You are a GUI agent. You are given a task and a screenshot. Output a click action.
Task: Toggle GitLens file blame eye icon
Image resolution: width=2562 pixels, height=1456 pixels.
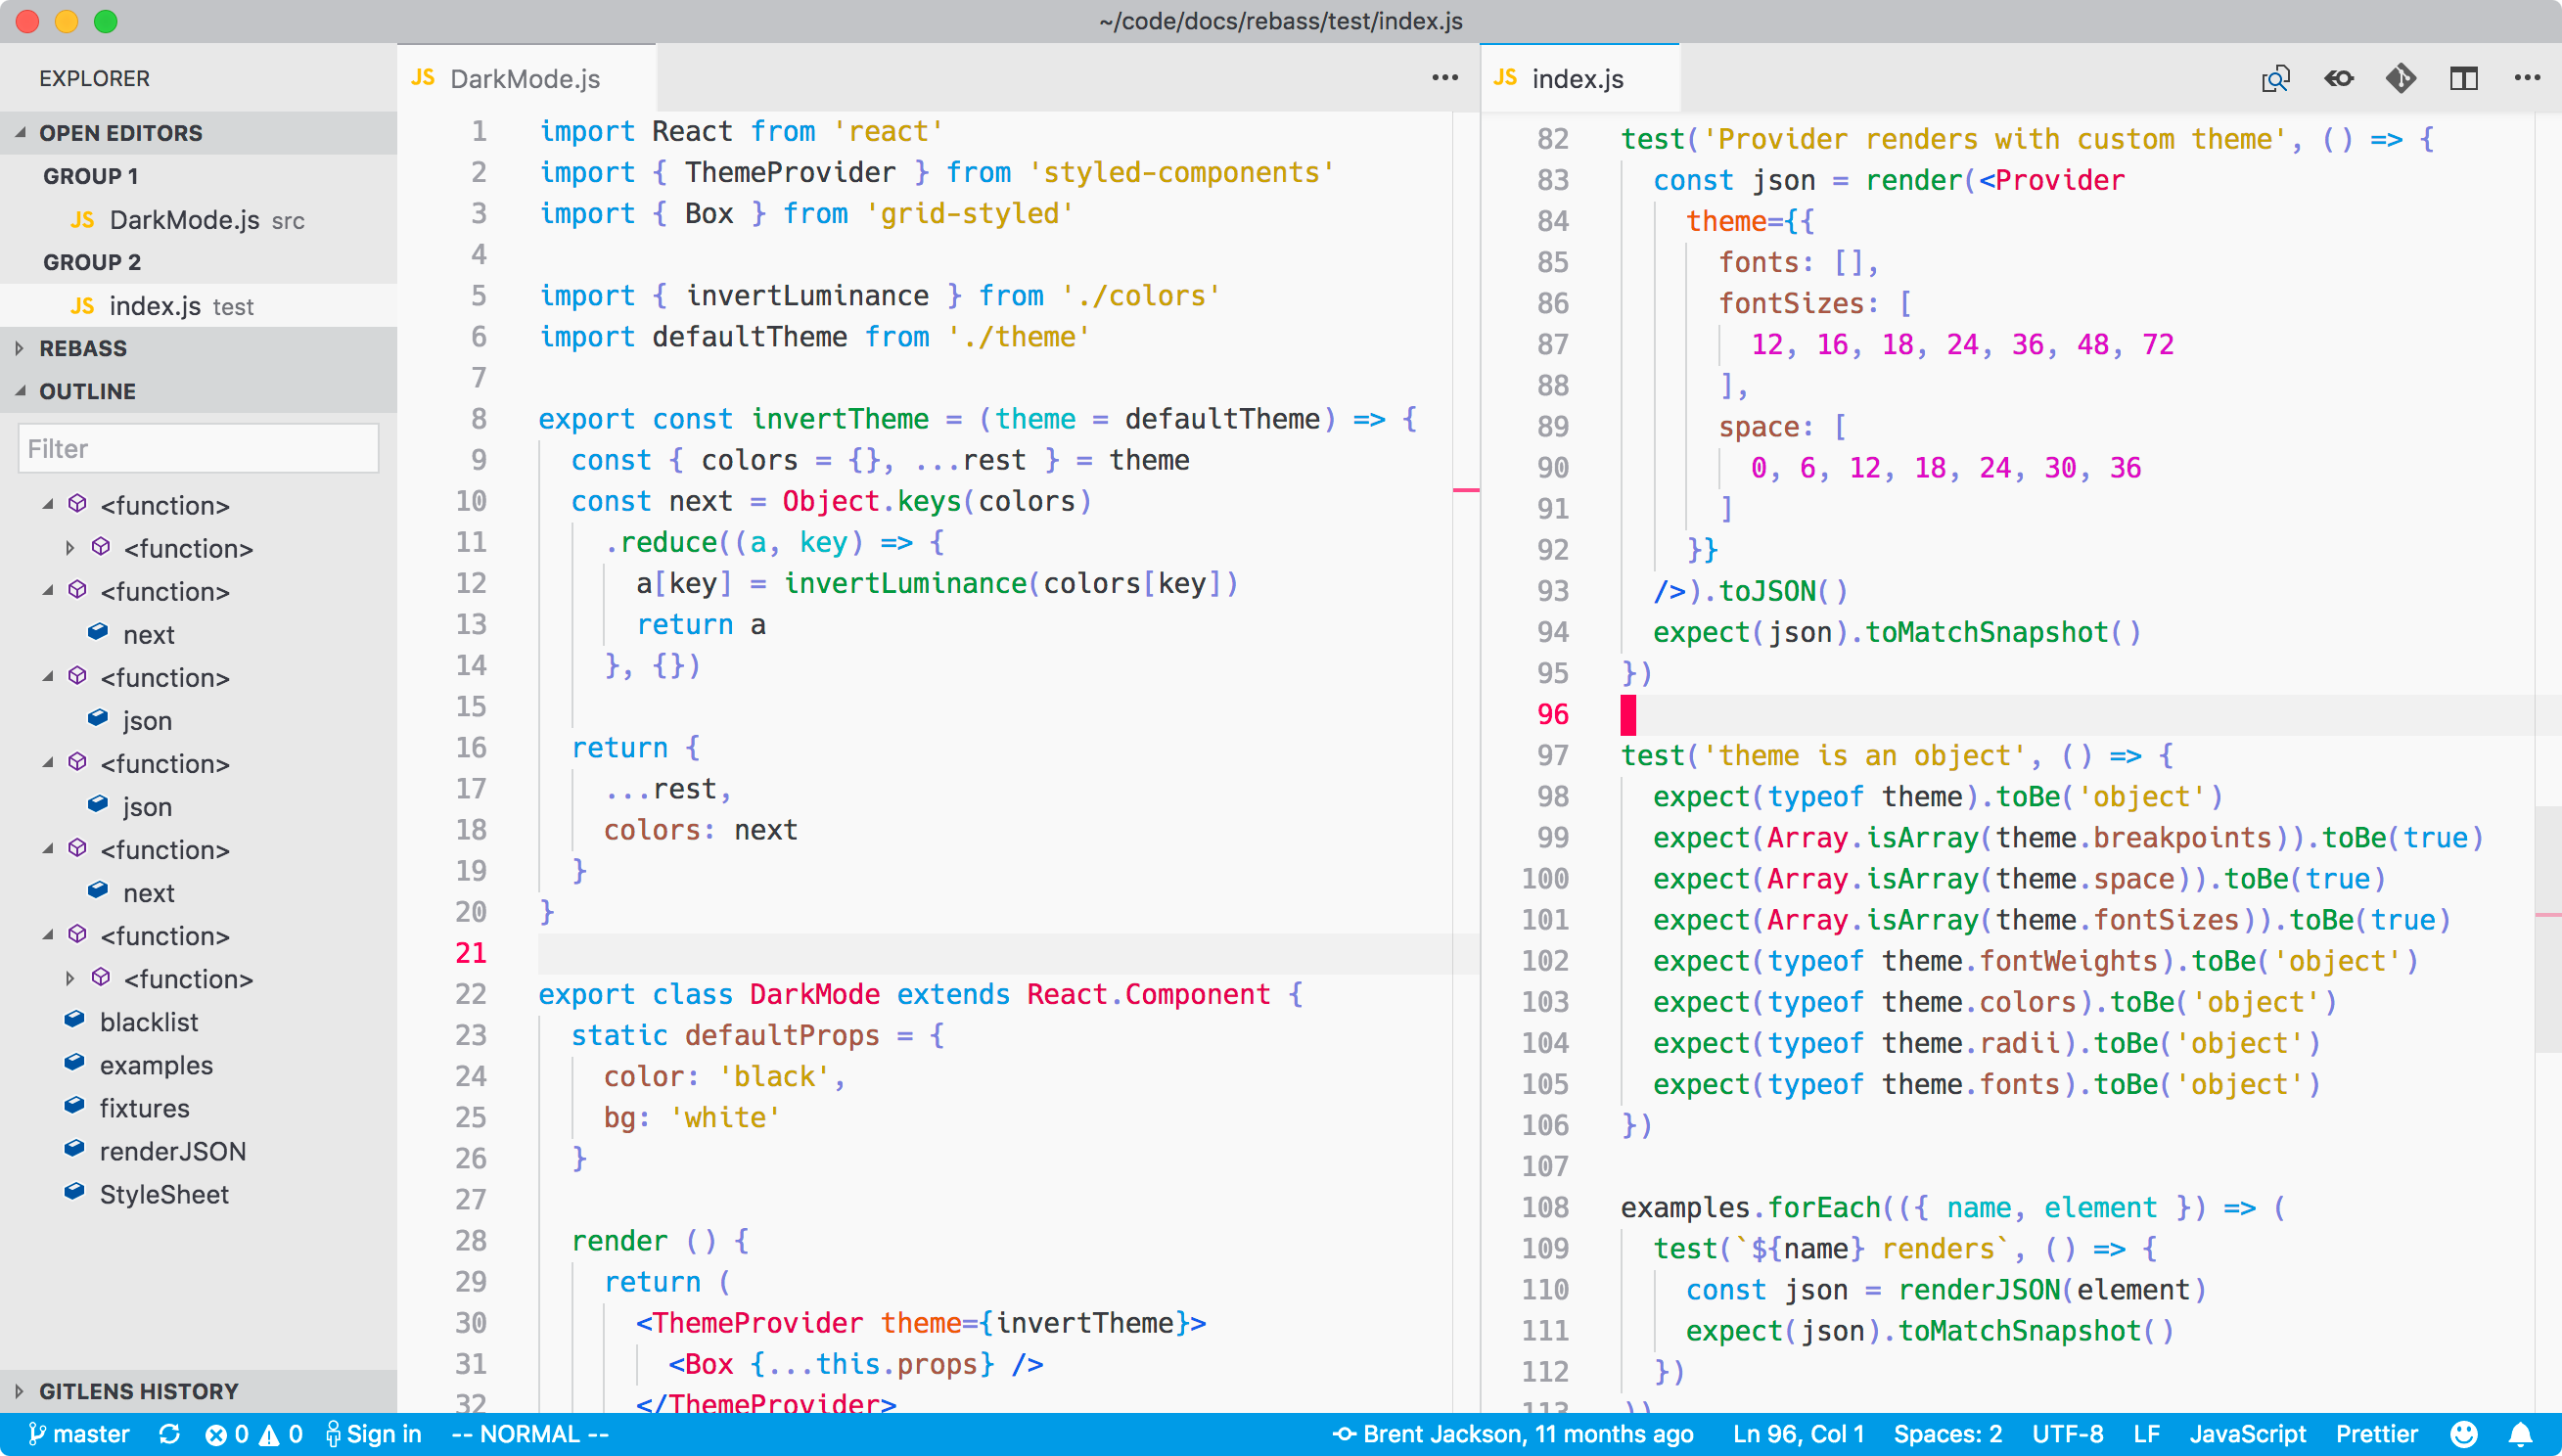2338,78
